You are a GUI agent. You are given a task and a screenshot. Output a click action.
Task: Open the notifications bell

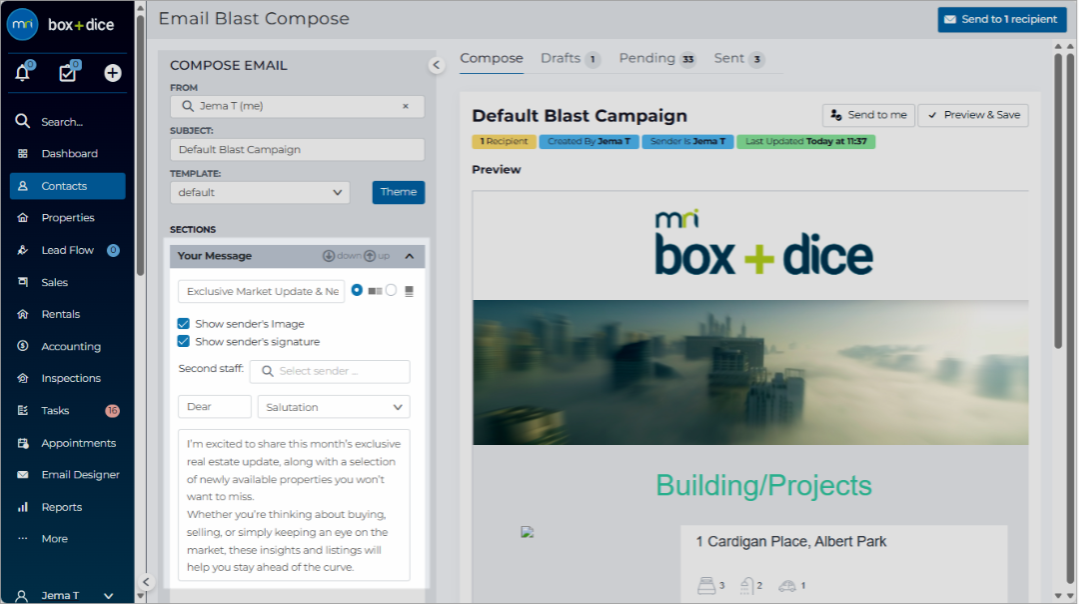(x=23, y=72)
